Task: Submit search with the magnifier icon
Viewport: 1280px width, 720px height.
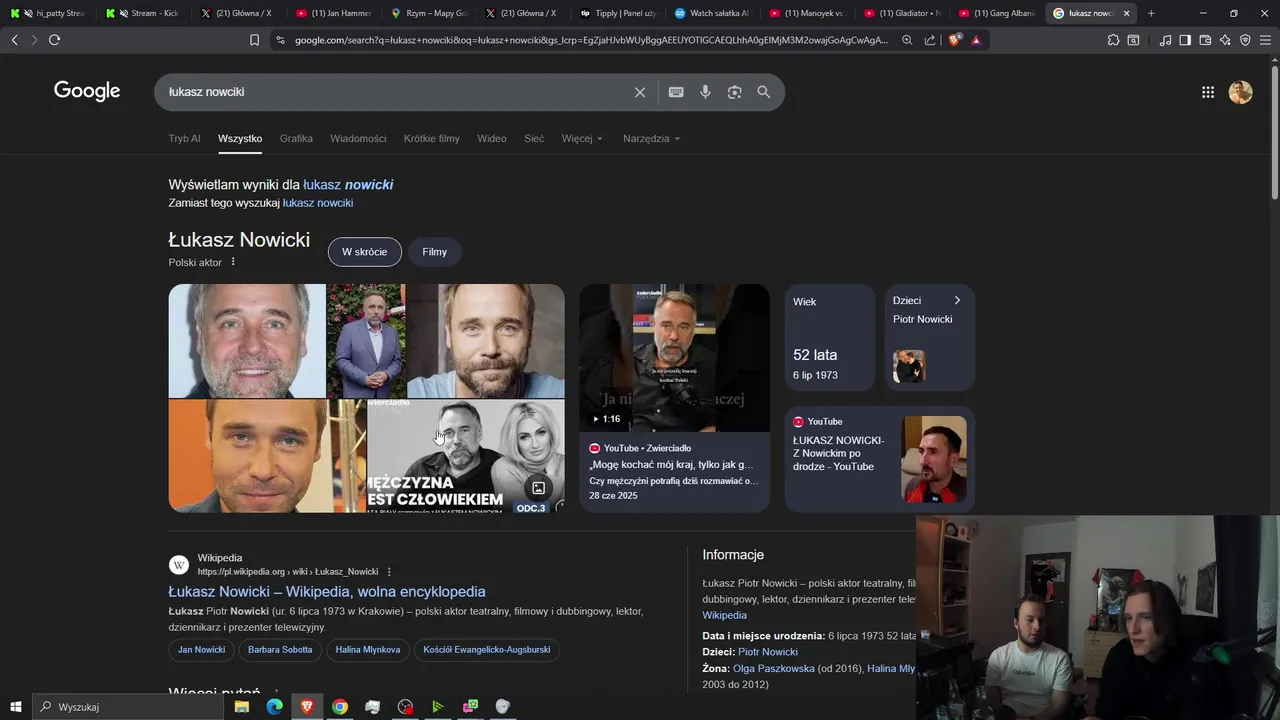Action: pyautogui.click(x=764, y=92)
